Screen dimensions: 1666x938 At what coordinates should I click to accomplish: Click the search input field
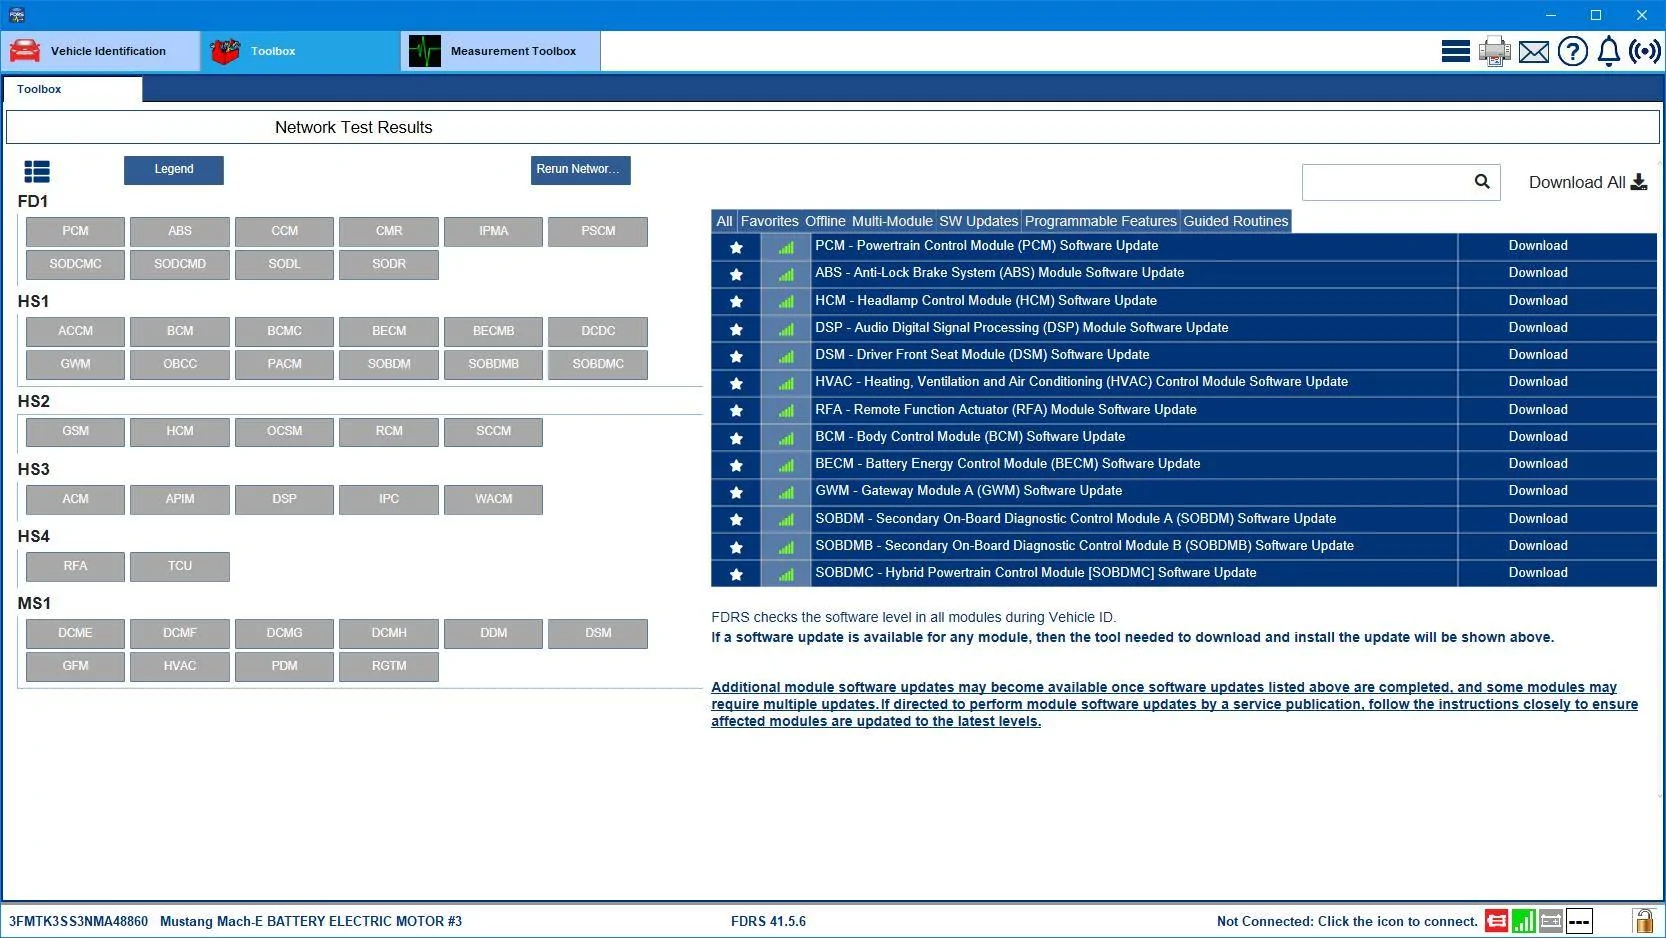pos(1385,182)
